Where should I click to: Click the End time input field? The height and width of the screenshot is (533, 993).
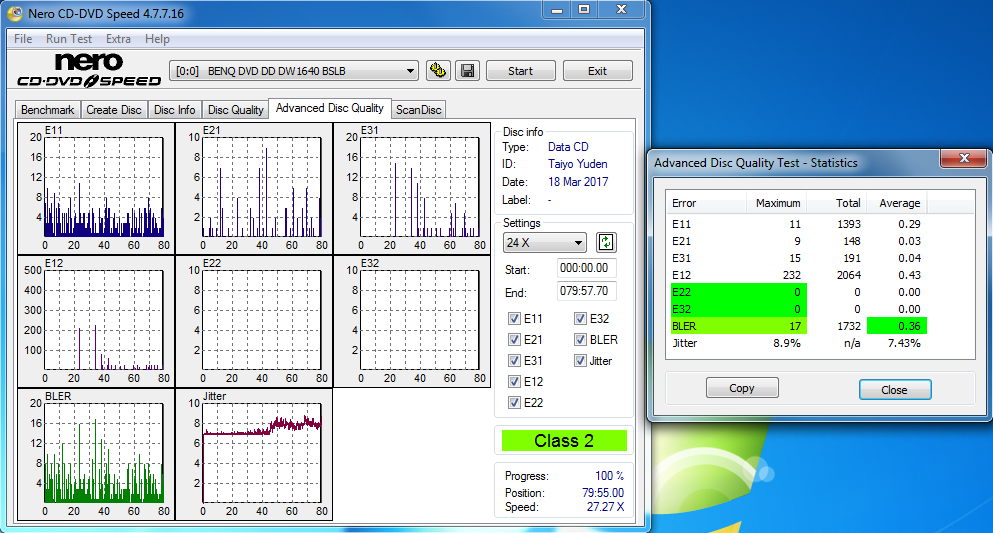pos(586,291)
